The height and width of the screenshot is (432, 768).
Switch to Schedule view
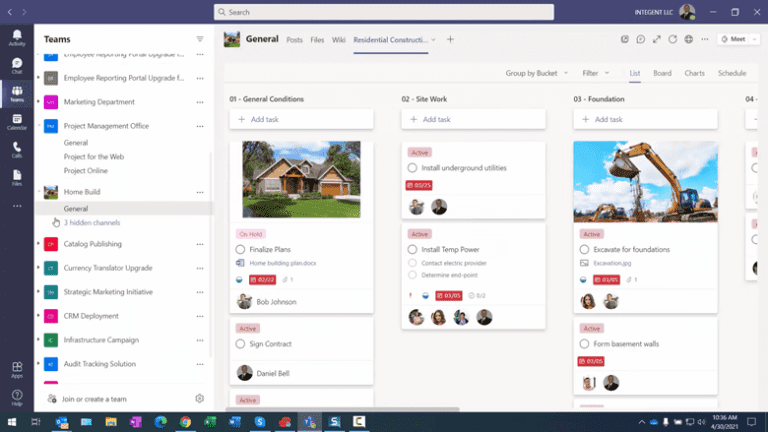(732, 73)
